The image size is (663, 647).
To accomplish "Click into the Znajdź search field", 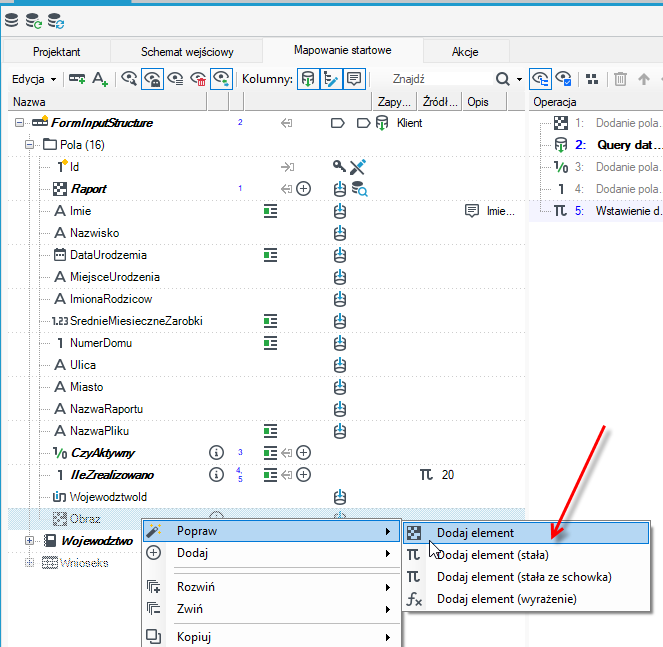I will (x=440, y=79).
